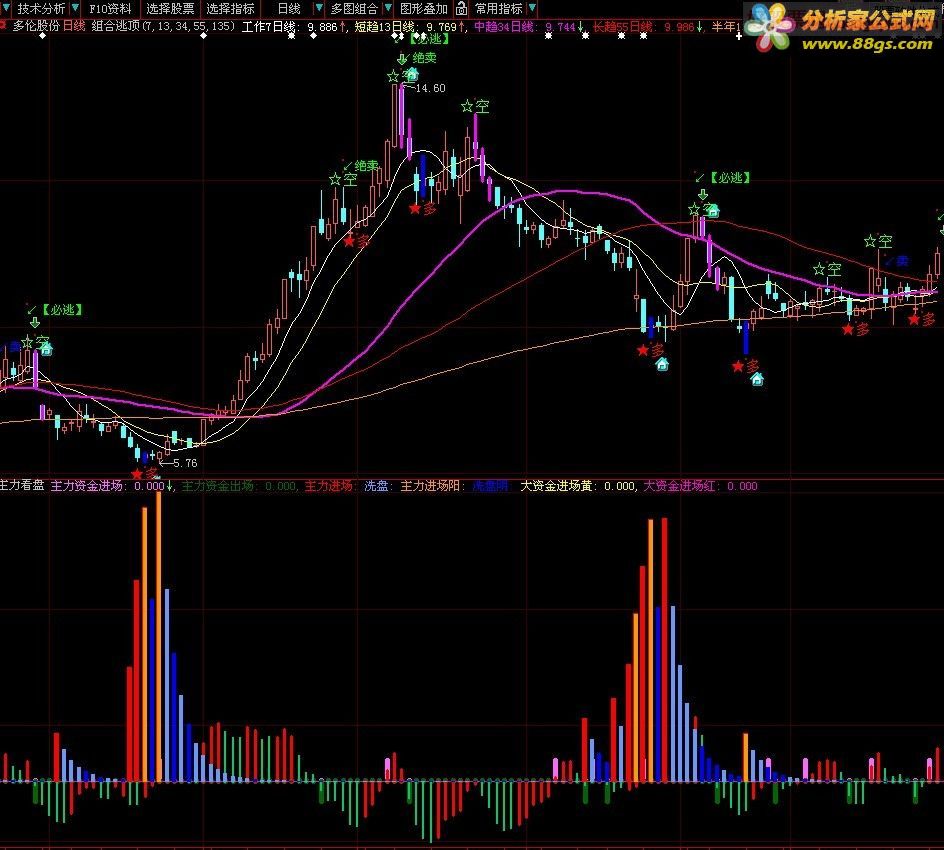Click the 大资金进场黄 legend entry
The height and width of the screenshot is (850, 944).
click(x=577, y=486)
